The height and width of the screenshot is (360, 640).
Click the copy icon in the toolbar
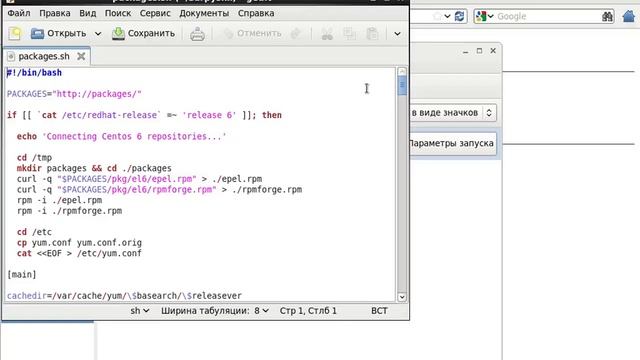[349, 34]
